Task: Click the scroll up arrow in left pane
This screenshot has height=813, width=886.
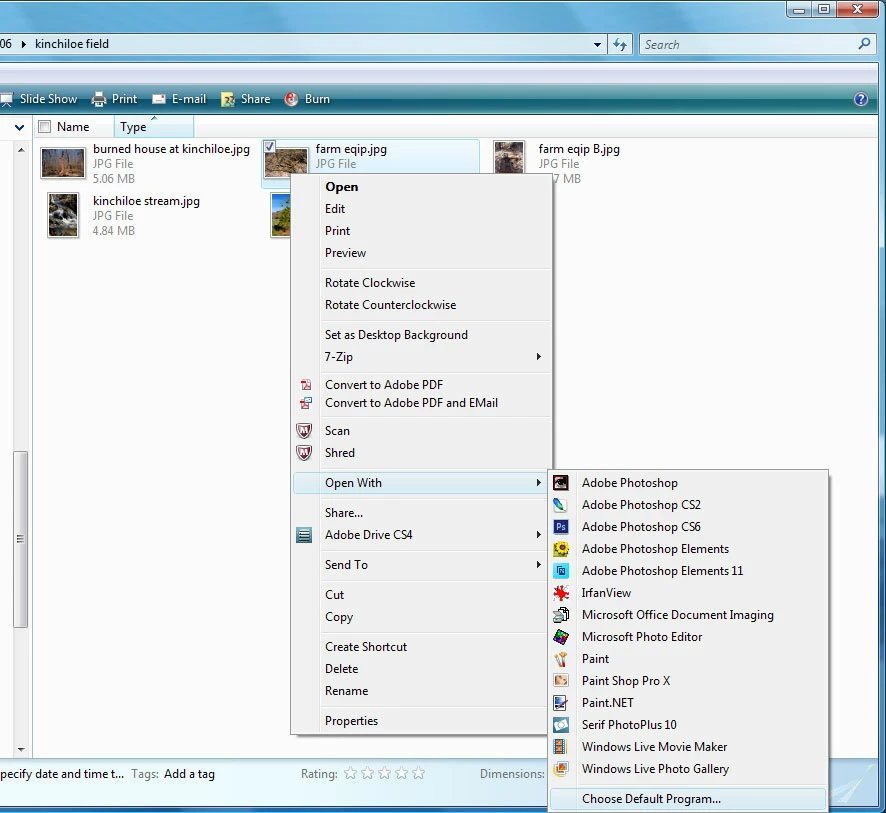Action: (x=21, y=150)
